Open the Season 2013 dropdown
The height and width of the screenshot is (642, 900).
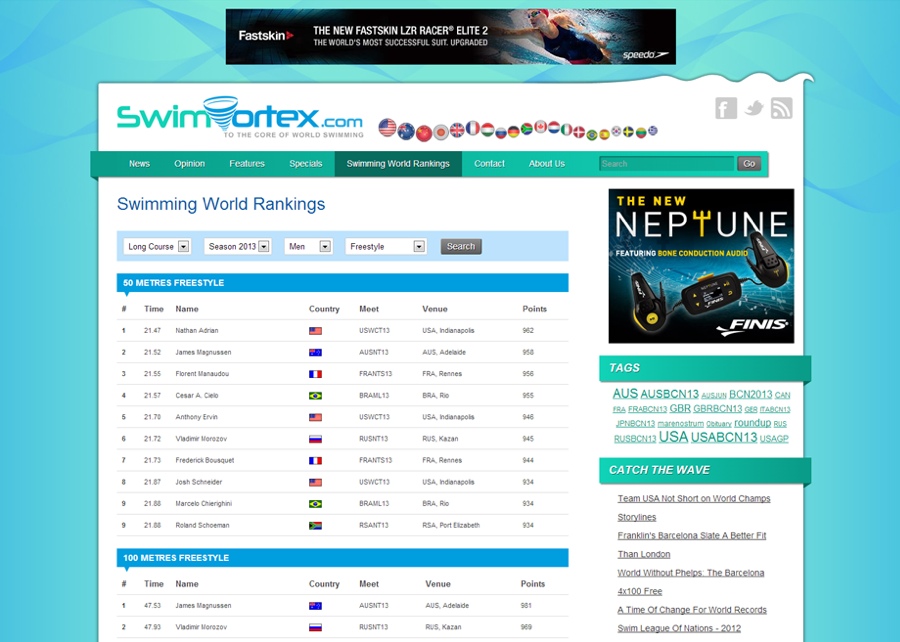tap(238, 246)
